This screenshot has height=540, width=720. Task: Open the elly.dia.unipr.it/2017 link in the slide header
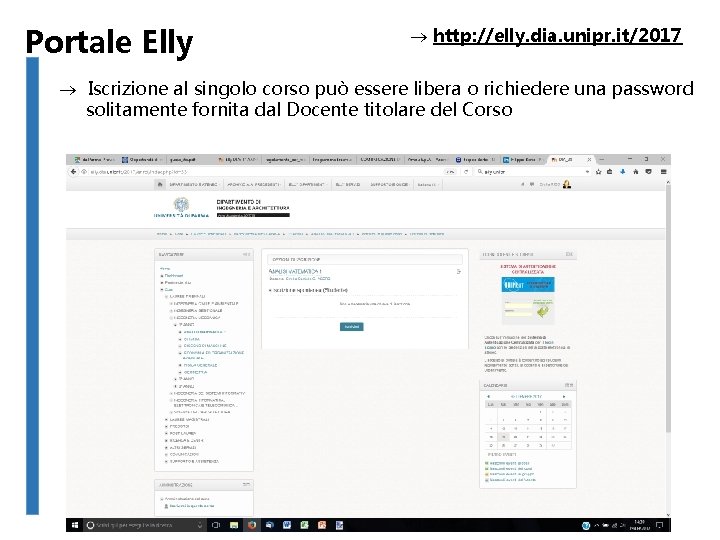click(557, 36)
